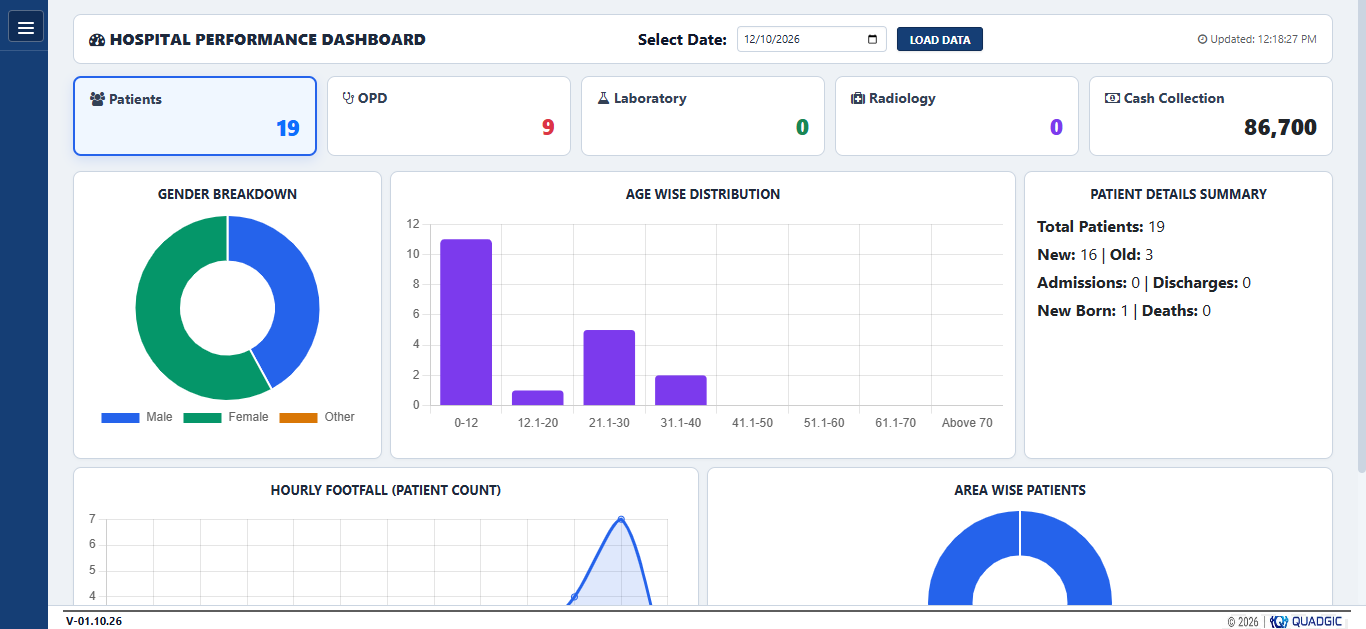Click the Hourly Footfall chart title
The height and width of the screenshot is (629, 1366).
386,490
